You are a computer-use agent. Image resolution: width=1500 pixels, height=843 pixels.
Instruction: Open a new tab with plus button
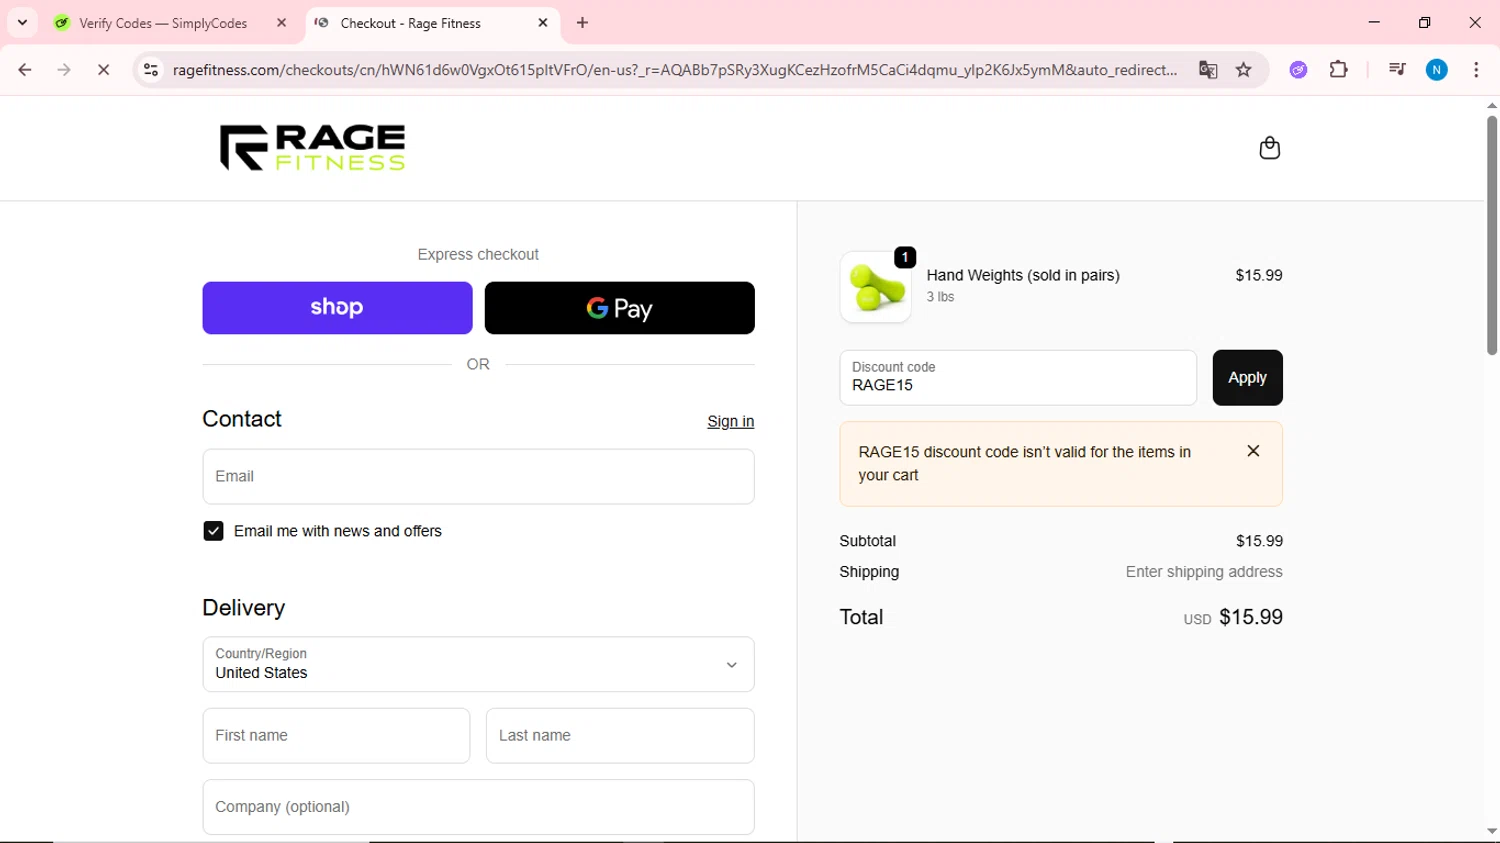click(x=583, y=23)
